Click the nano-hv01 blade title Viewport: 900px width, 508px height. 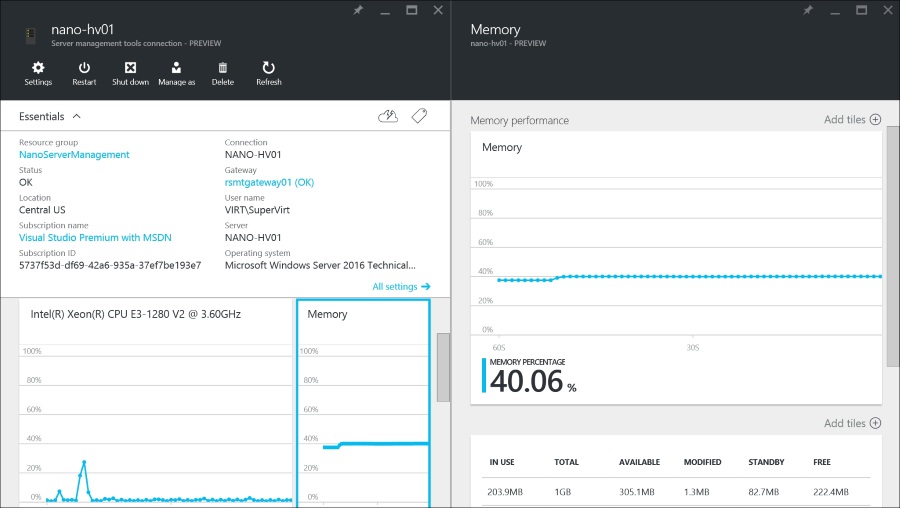(x=83, y=29)
